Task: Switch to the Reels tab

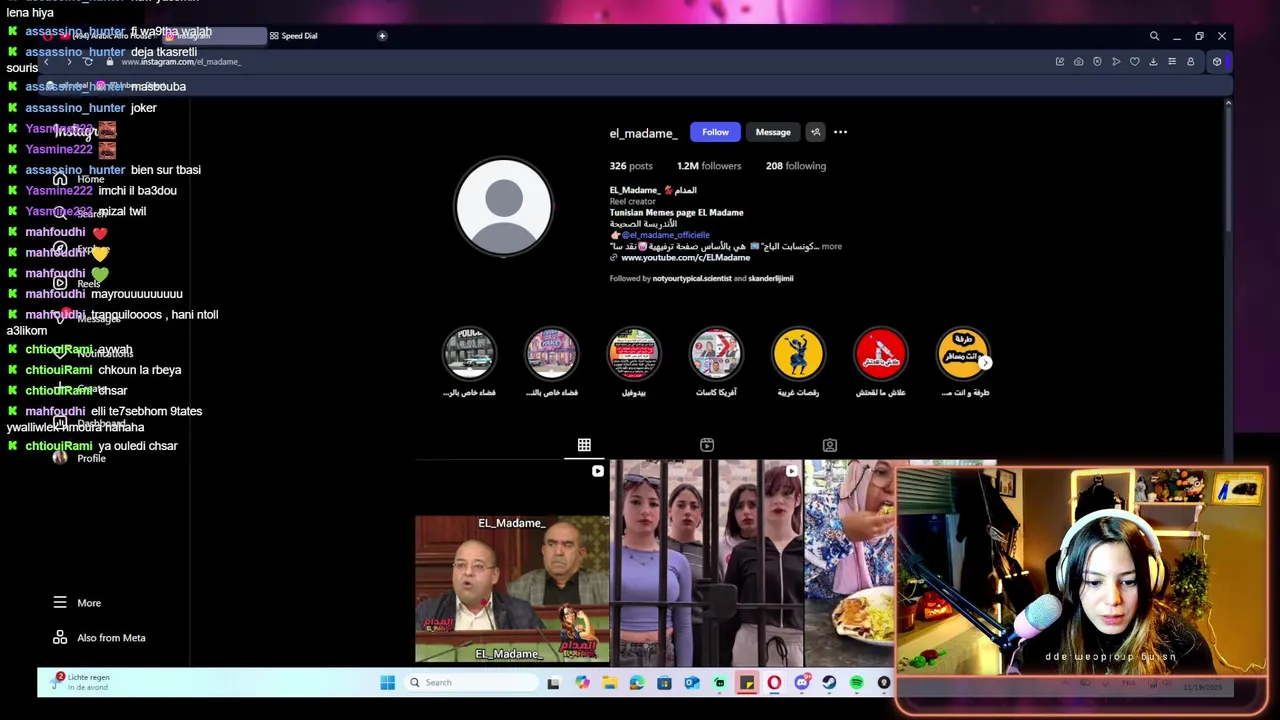Action: click(x=707, y=445)
